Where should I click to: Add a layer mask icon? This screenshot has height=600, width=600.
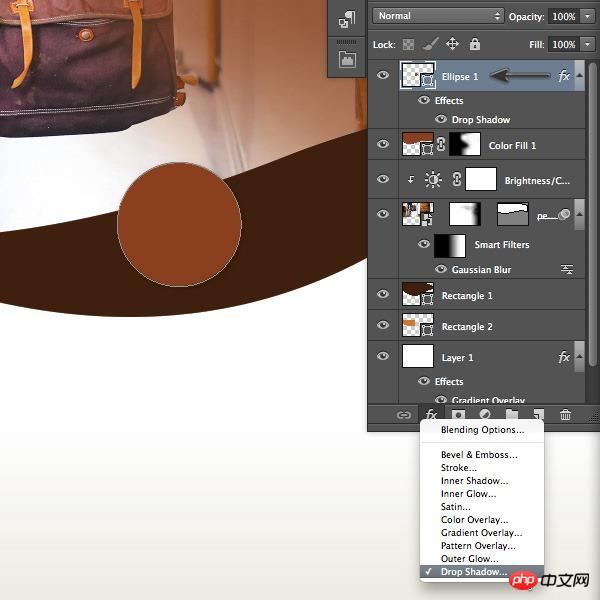[458, 415]
